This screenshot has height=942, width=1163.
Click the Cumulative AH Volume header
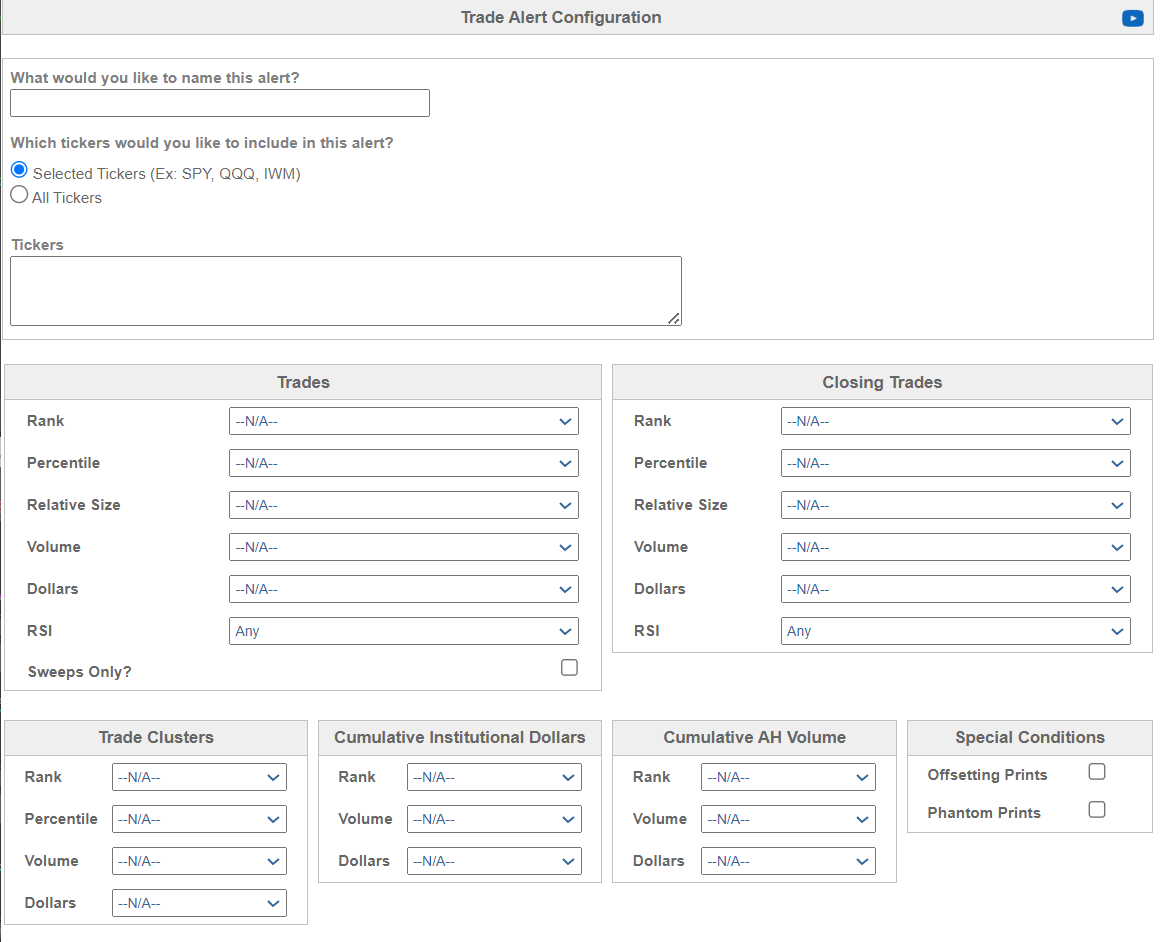pyautogui.click(x=754, y=737)
